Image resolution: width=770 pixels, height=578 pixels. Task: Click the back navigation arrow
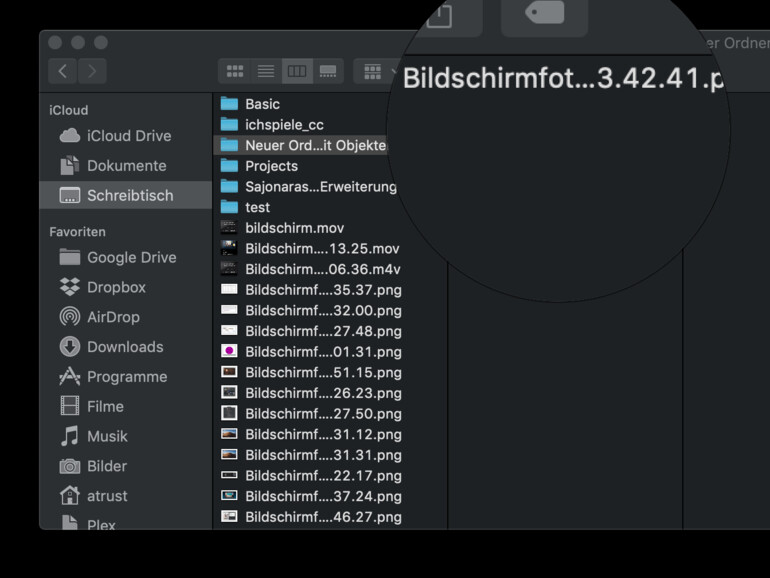pyautogui.click(x=63, y=71)
